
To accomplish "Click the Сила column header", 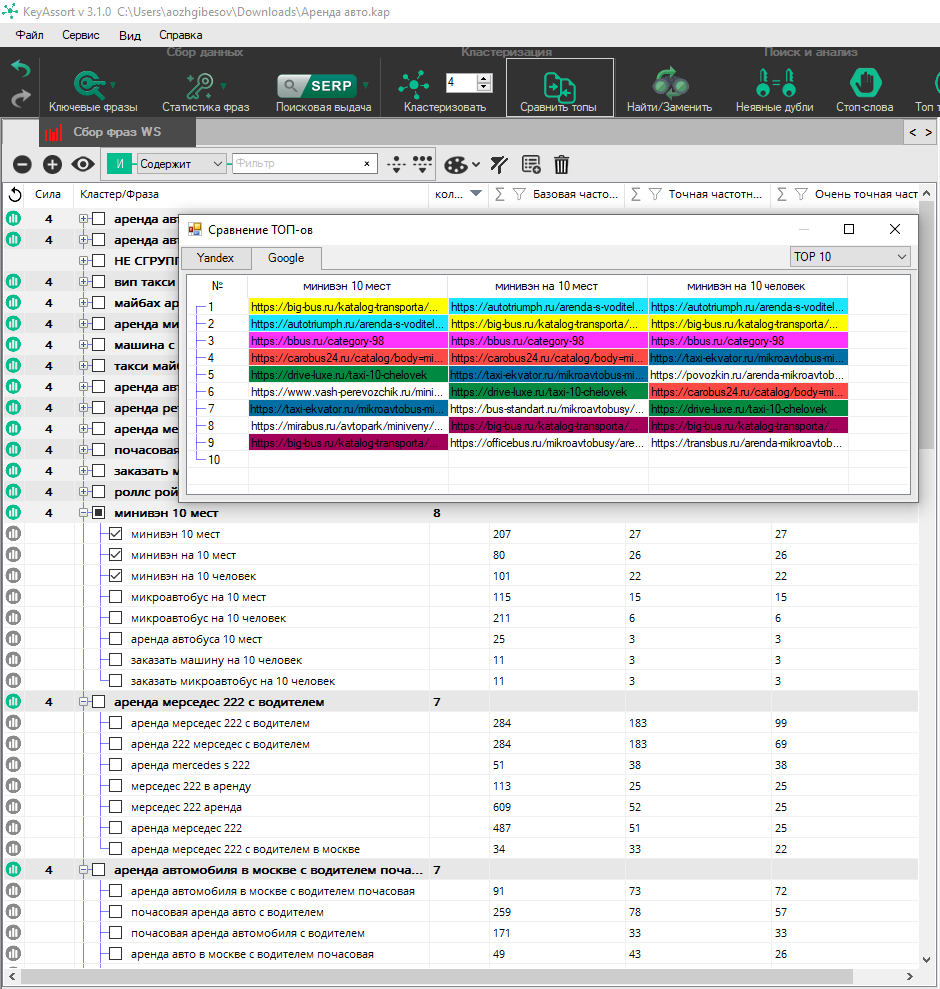I will pyautogui.click(x=48, y=194).
